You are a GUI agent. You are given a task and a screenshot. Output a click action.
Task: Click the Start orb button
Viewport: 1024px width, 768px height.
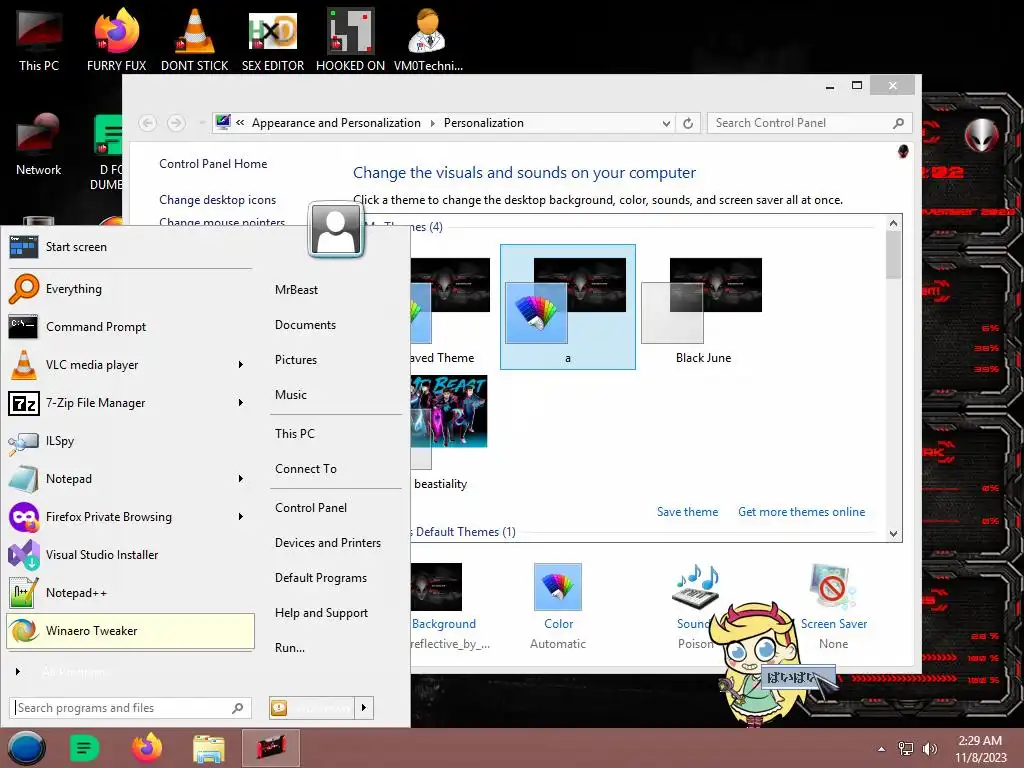click(27, 748)
